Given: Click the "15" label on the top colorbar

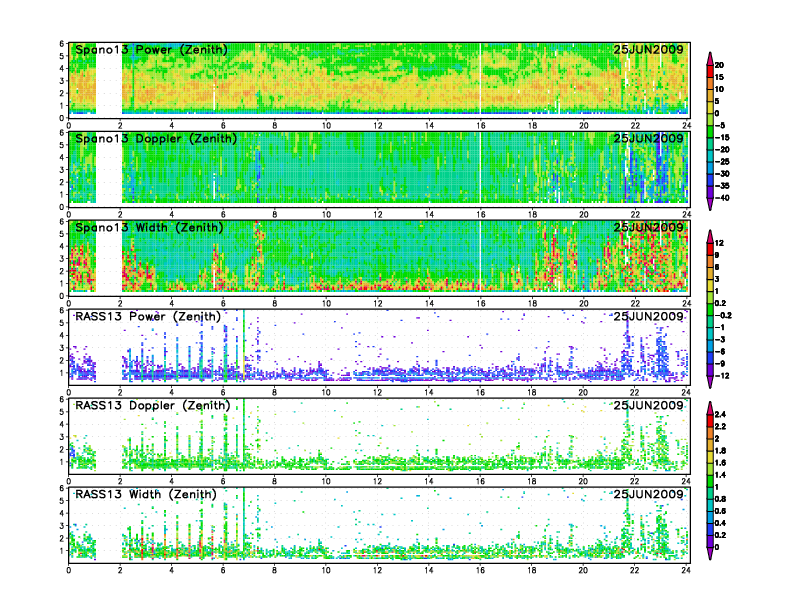Looking at the screenshot, I should click(719, 77).
